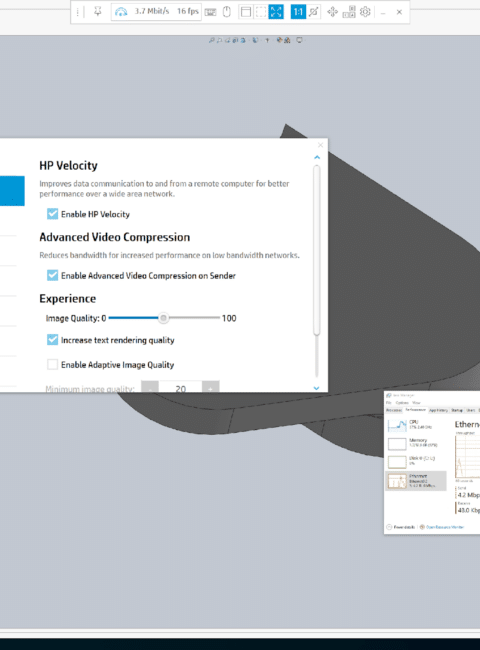This screenshot has width=480, height=650.
Task: Decrease minimum image quality with minus button
Action: (150, 388)
